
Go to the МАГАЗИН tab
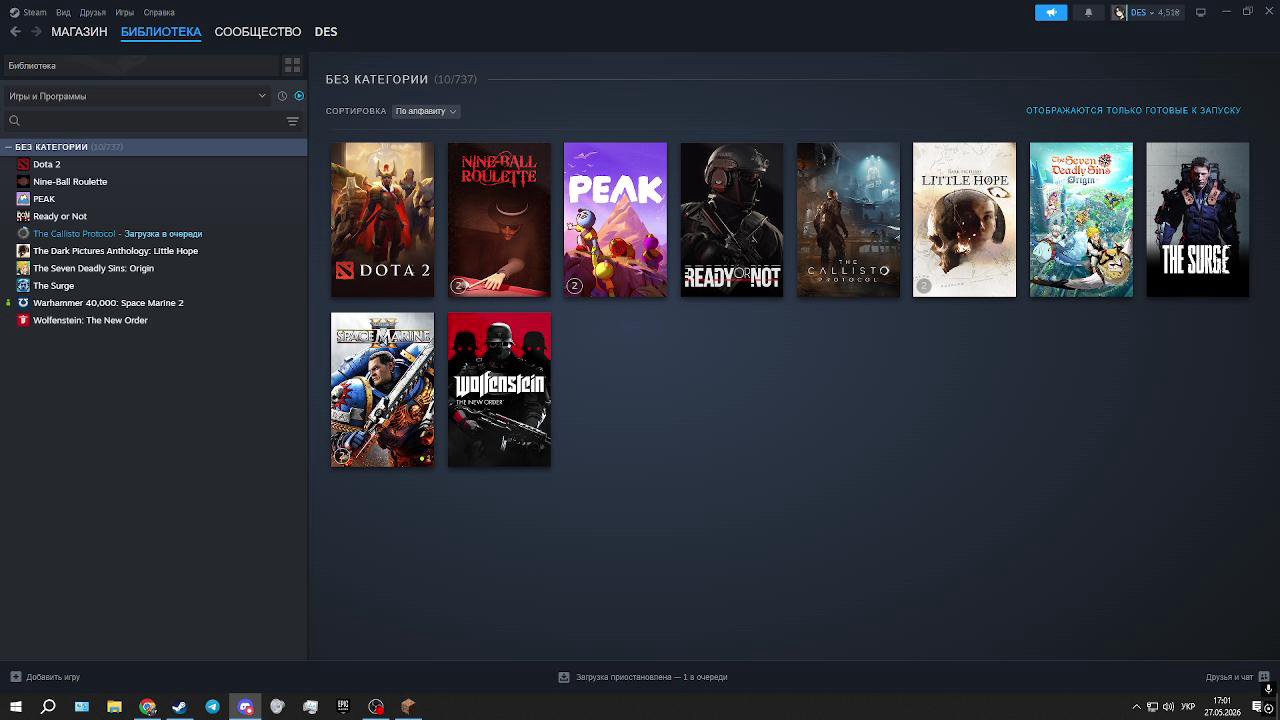[x=79, y=32]
